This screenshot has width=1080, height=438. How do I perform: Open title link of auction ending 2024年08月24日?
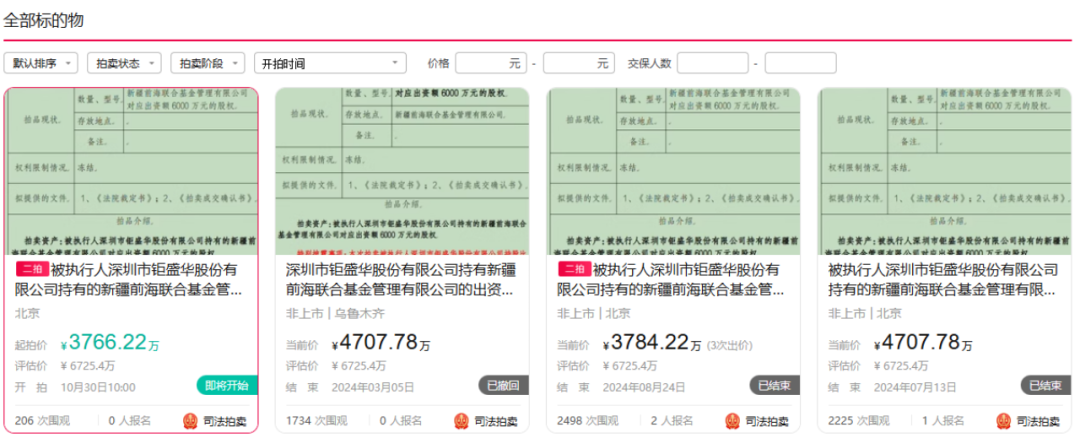pos(671,280)
